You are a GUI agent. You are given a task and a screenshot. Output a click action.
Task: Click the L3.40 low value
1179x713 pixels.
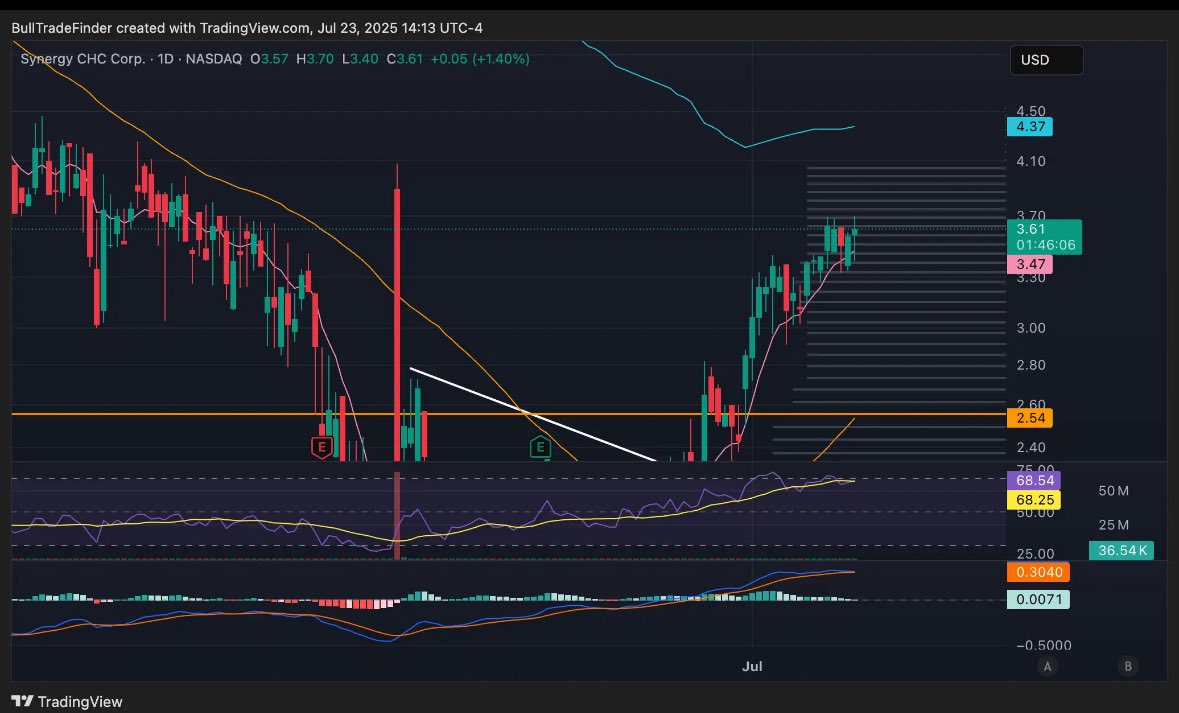click(x=360, y=59)
